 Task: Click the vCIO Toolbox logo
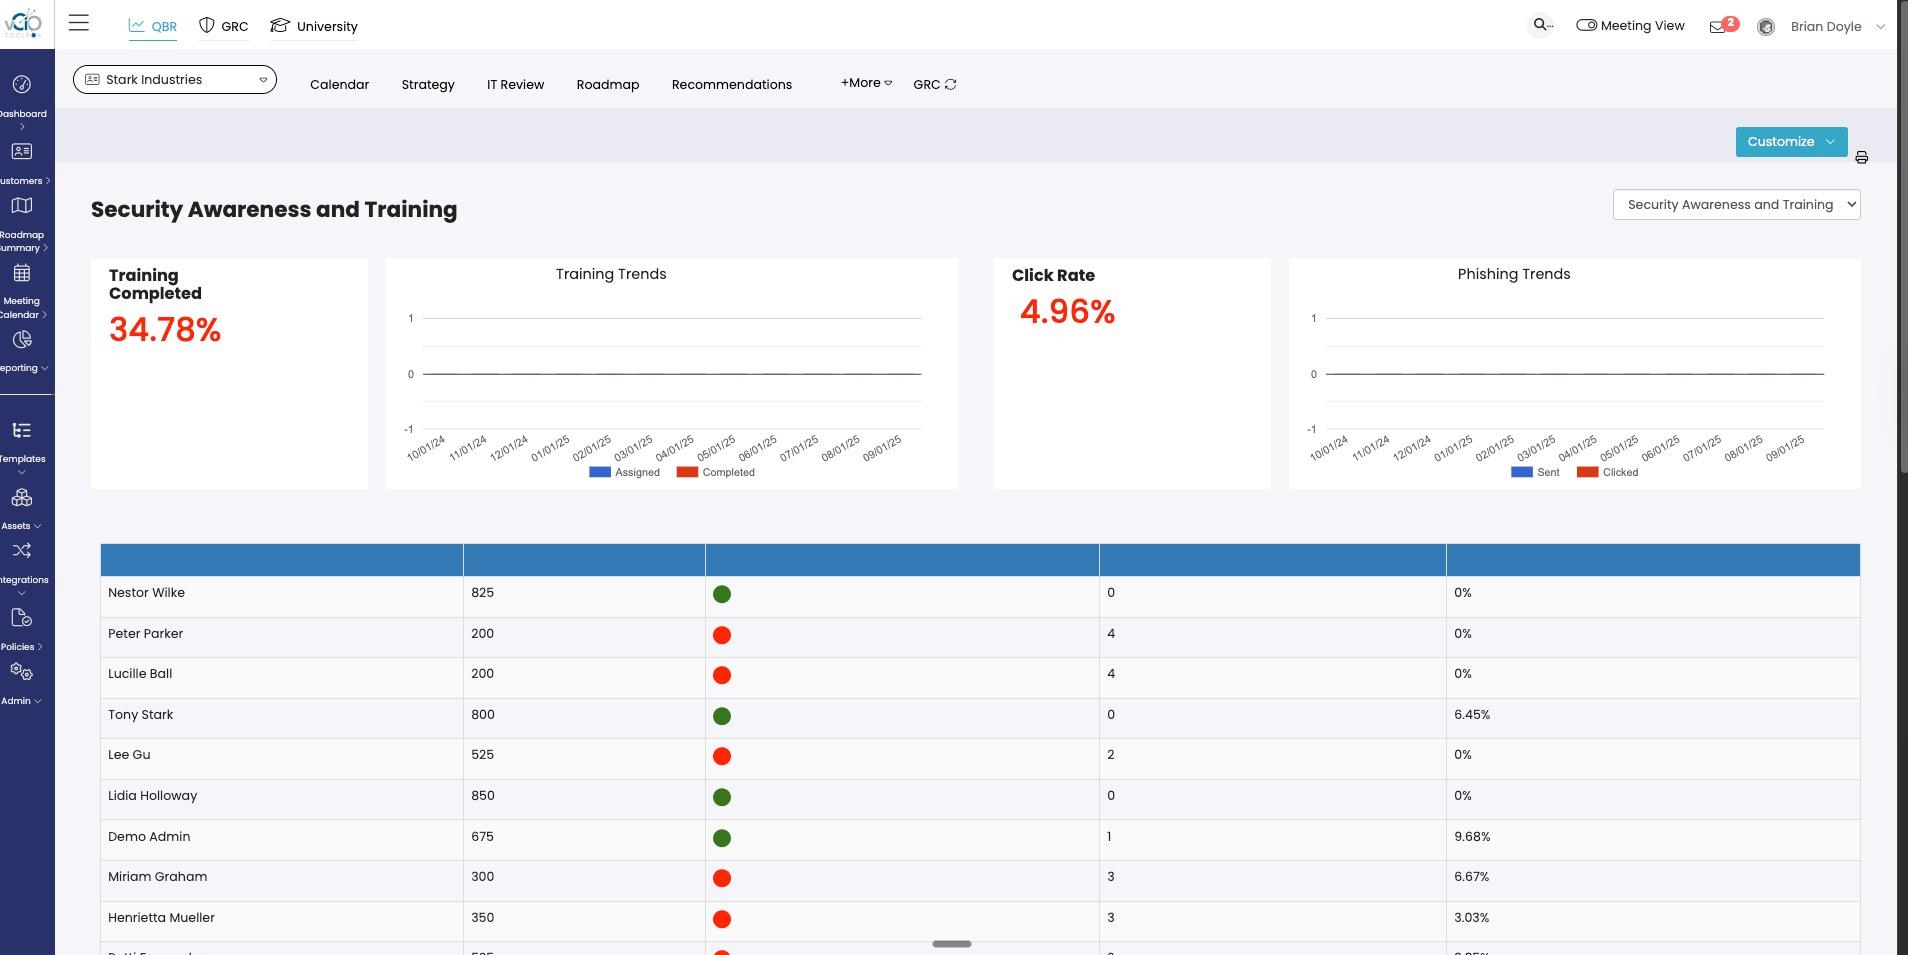(22, 24)
